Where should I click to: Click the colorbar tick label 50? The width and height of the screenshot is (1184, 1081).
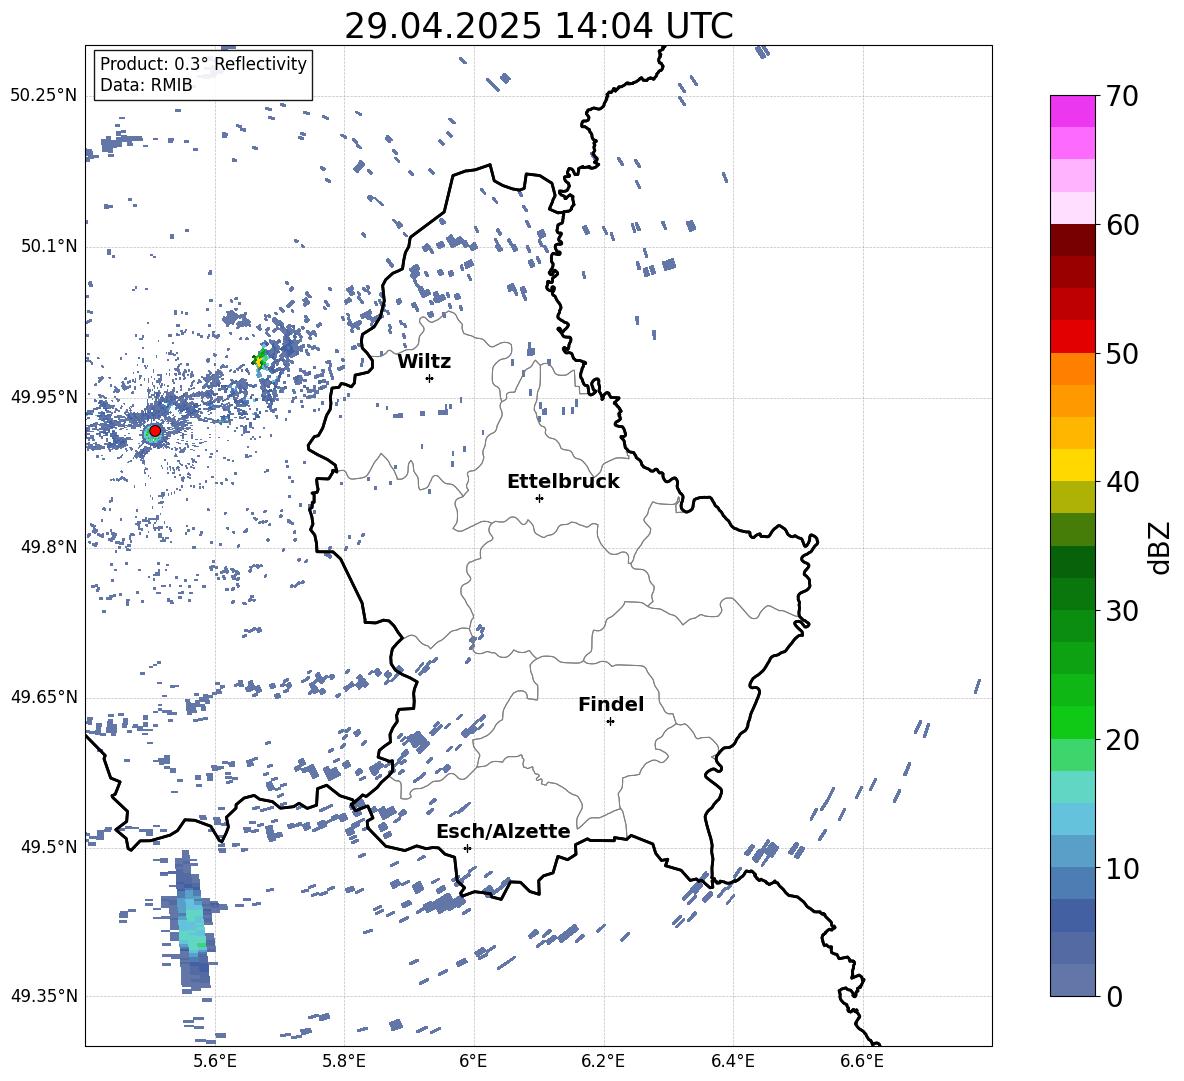tap(1122, 353)
